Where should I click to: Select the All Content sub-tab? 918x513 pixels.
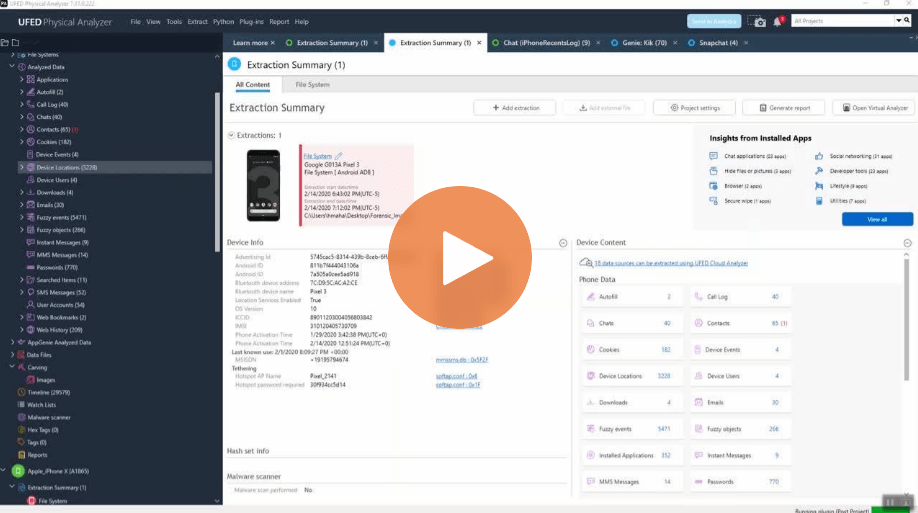coord(252,85)
